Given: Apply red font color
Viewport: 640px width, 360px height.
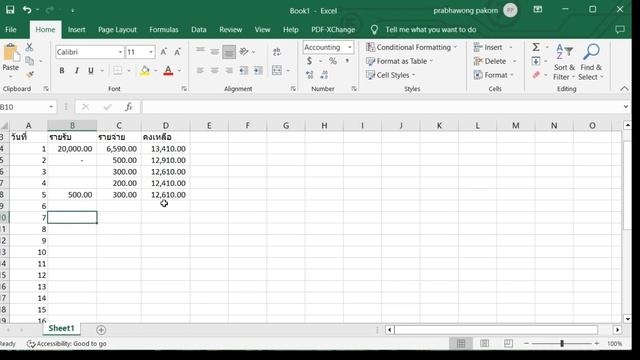Looking at the screenshot, I should tap(168, 71).
